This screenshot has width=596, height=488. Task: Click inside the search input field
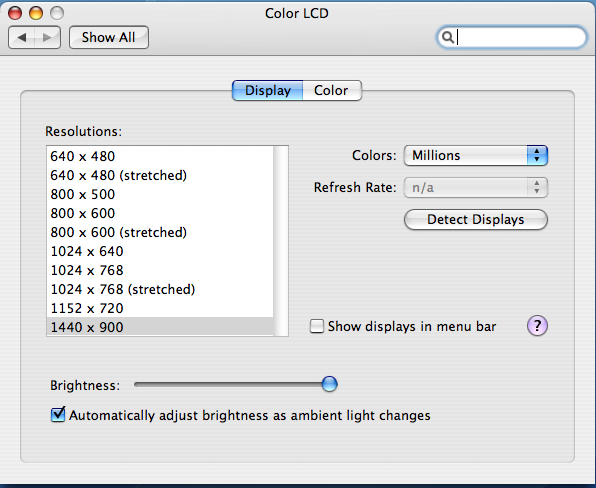tap(519, 37)
